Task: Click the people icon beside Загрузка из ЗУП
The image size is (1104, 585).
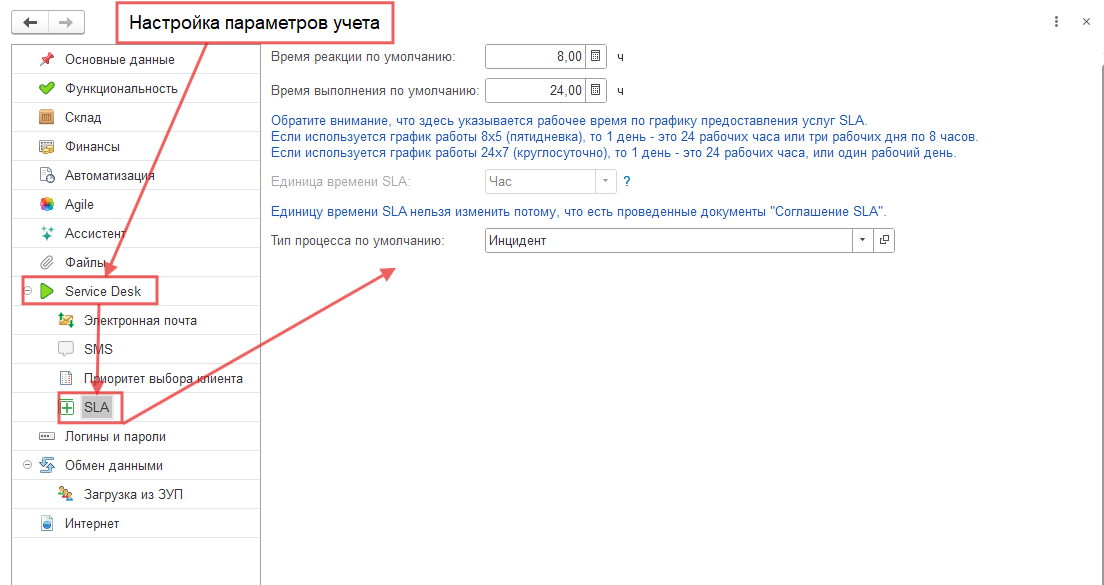Action: tap(66, 494)
